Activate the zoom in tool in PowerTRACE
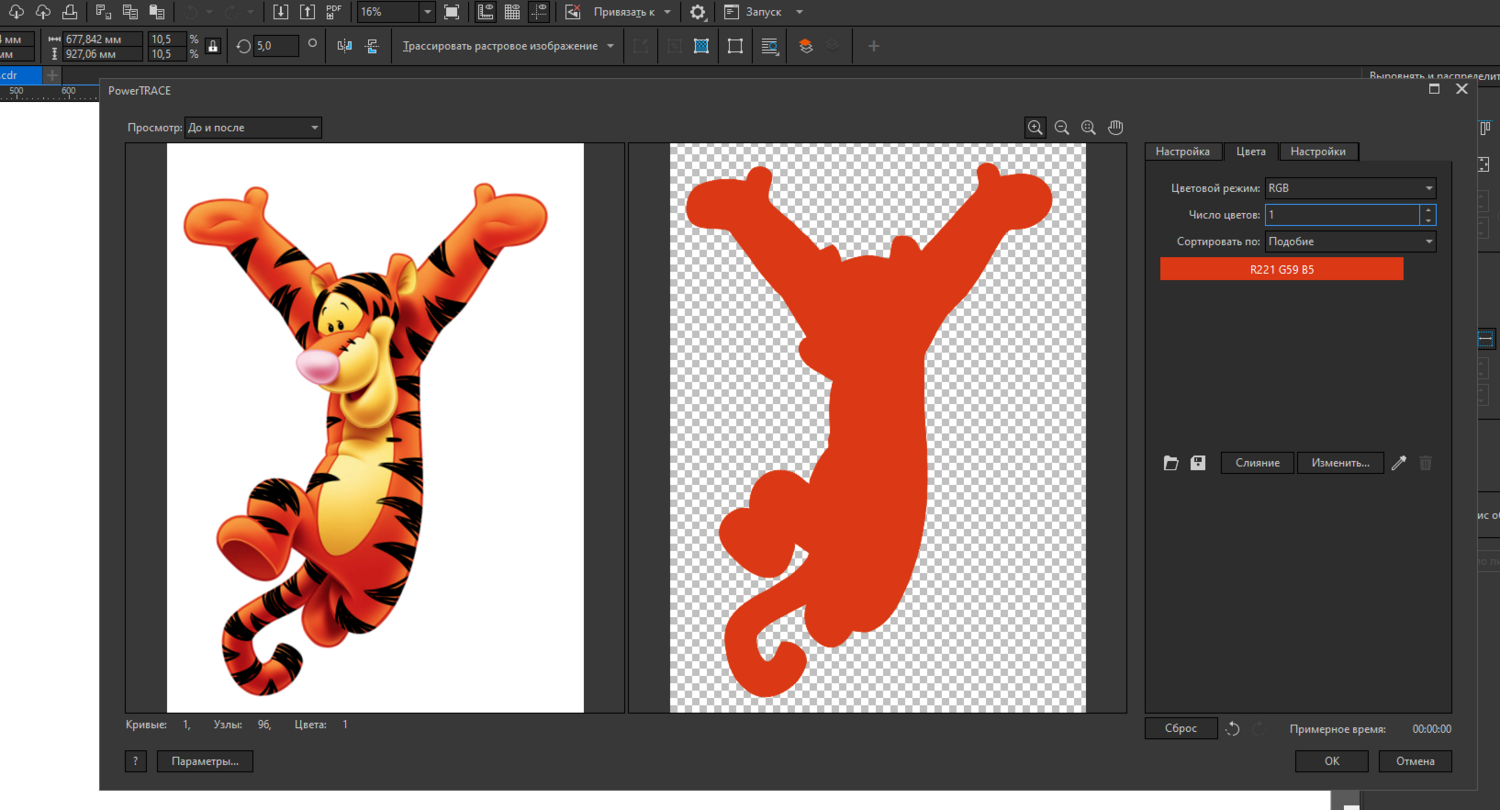The width and height of the screenshot is (1500, 810). click(x=1035, y=127)
